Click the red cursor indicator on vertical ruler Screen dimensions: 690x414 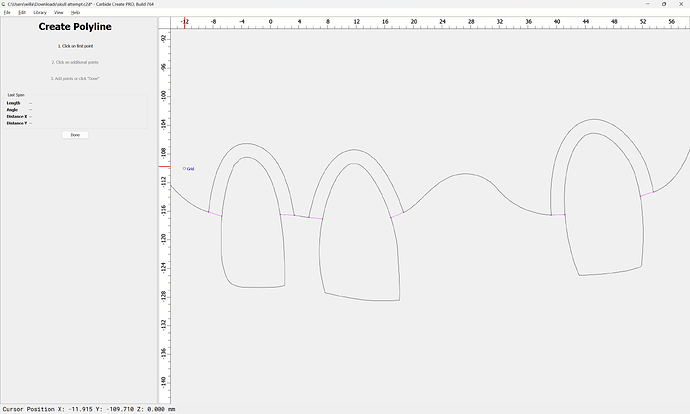[164, 166]
